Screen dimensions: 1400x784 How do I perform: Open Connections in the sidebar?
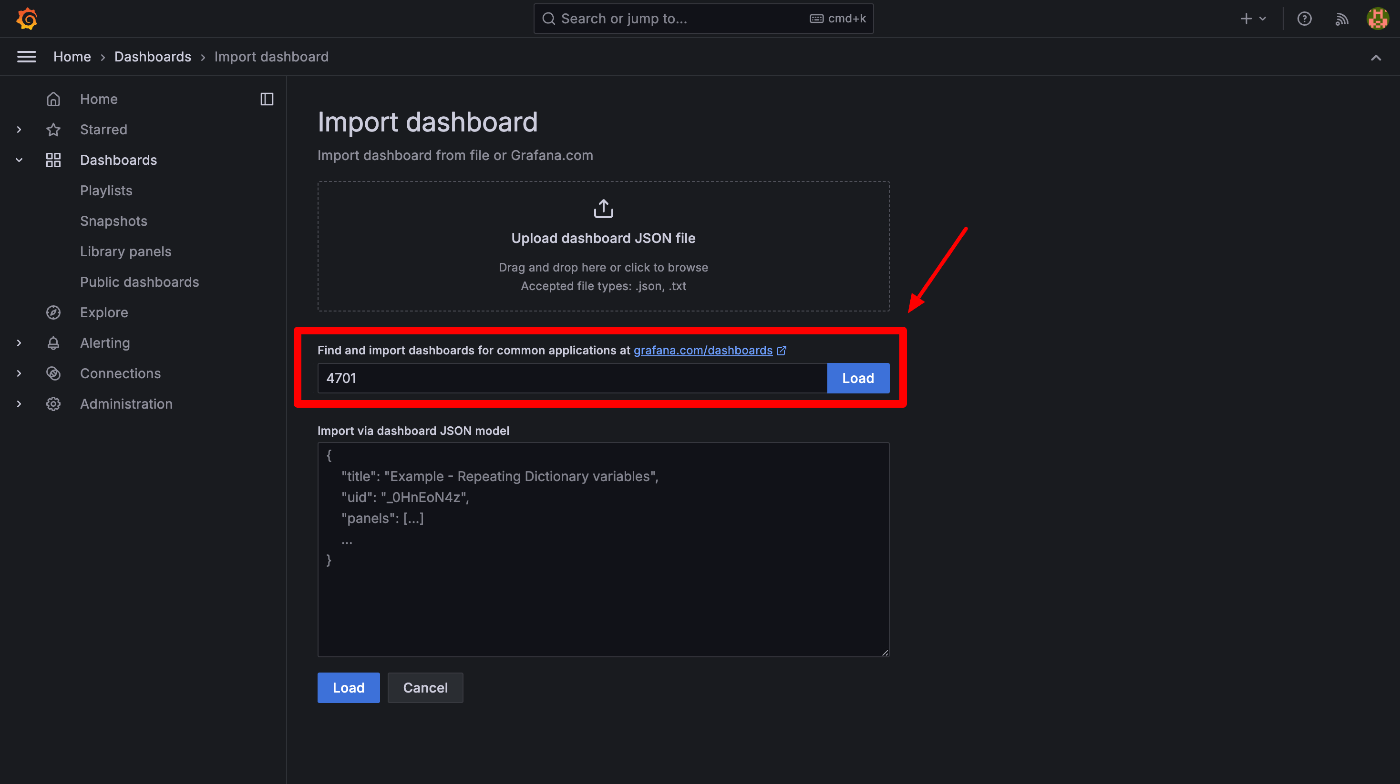(x=121, y=374)
